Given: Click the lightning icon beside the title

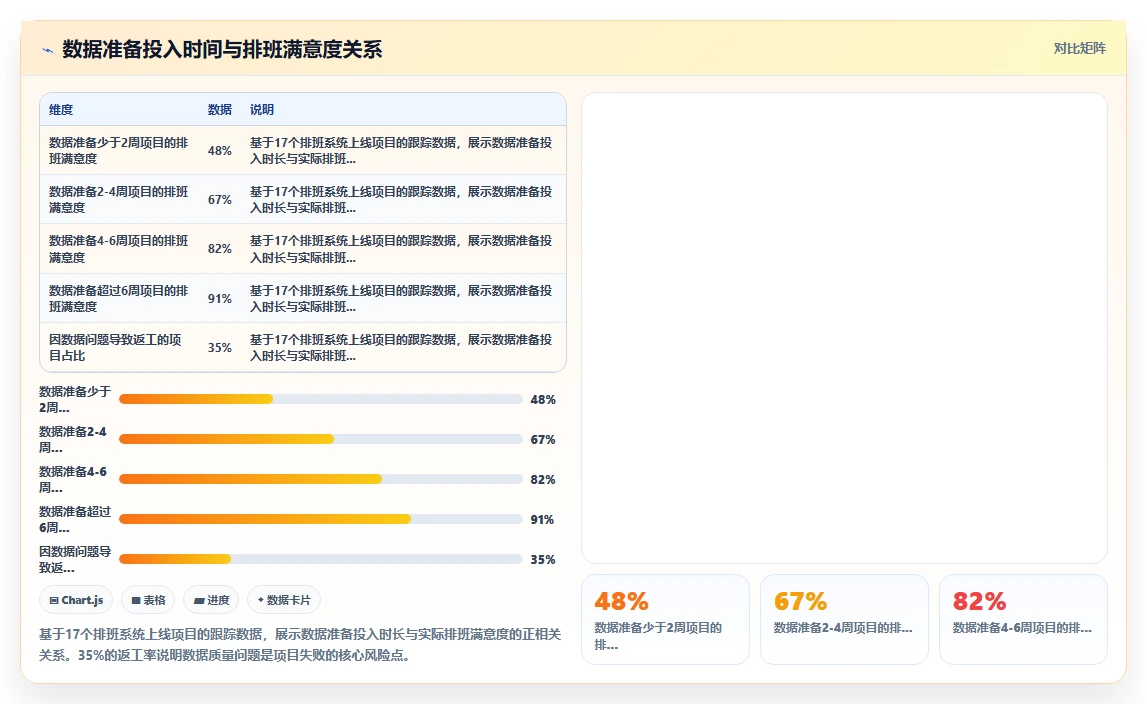Looking at the screenshot, I should pyautogui.click(x=48, y=50).
